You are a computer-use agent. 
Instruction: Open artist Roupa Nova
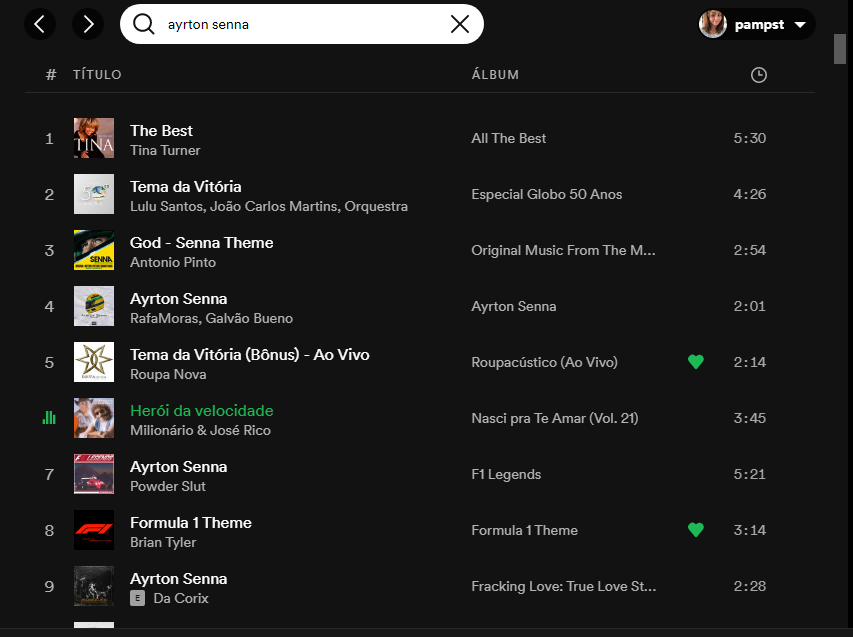(168, 374)
